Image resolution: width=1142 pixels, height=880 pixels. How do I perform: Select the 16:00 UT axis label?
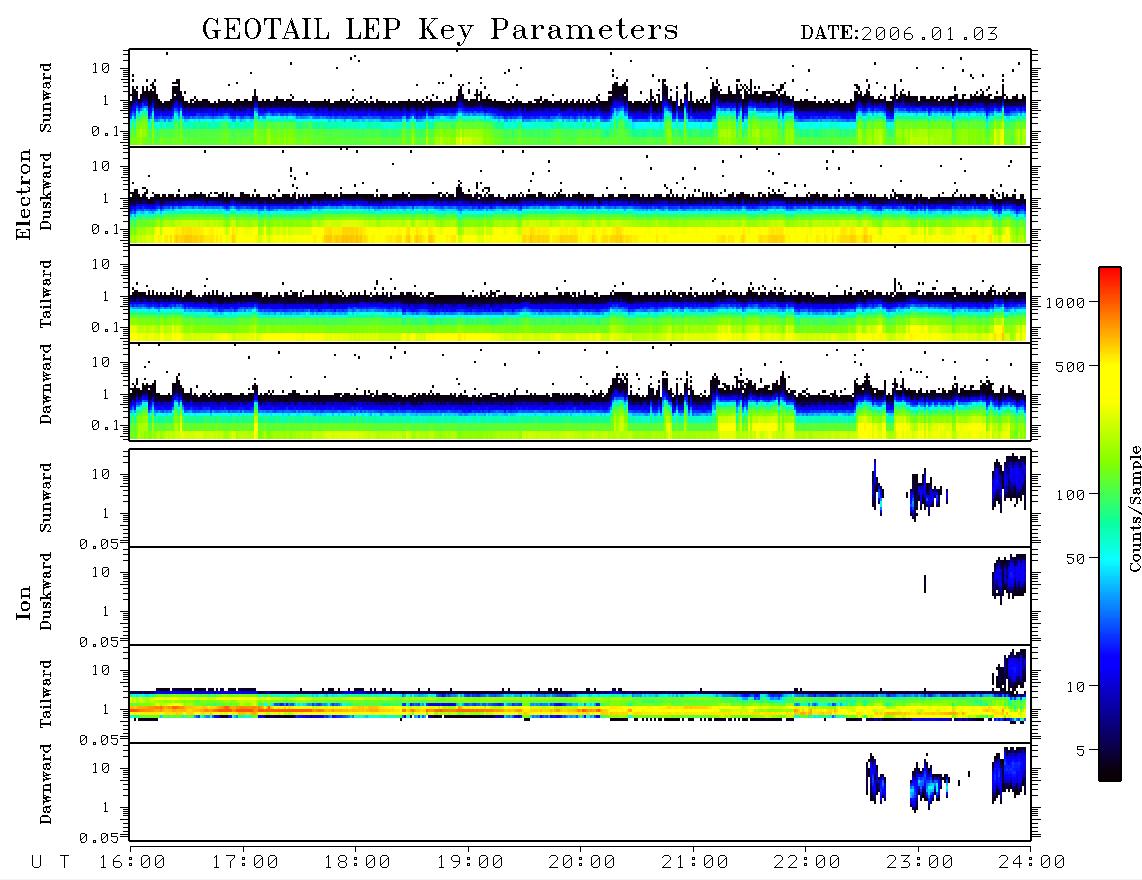tap(133, 862)
